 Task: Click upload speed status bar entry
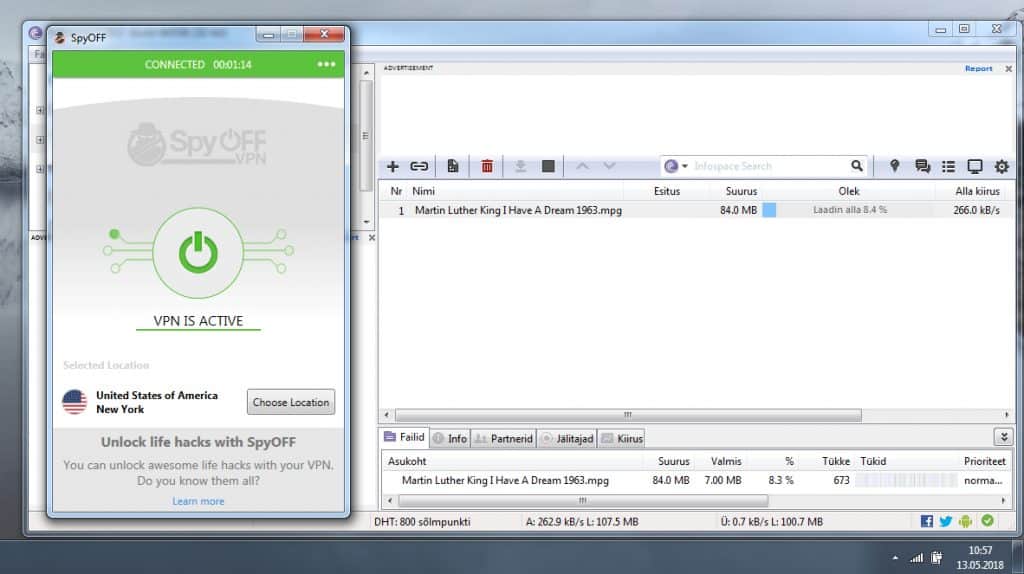coord(771,522)
